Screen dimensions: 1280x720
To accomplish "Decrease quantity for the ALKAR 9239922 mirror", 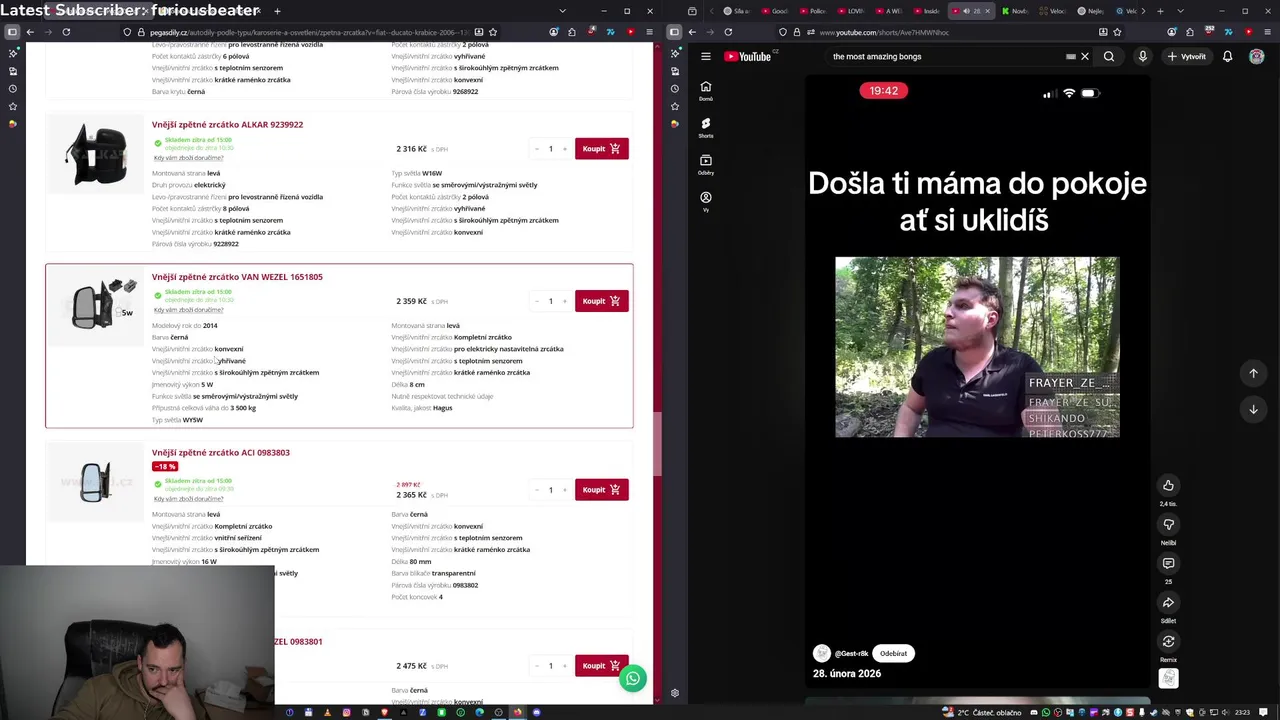I will pyautogui.click(x=537, y=149).
